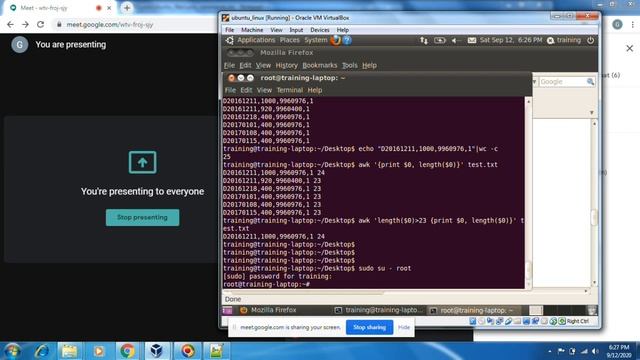Click the network up-down arrows indicator
Image resolution: width=640 pixels, height=360 pixels.
tap(424, 40)
